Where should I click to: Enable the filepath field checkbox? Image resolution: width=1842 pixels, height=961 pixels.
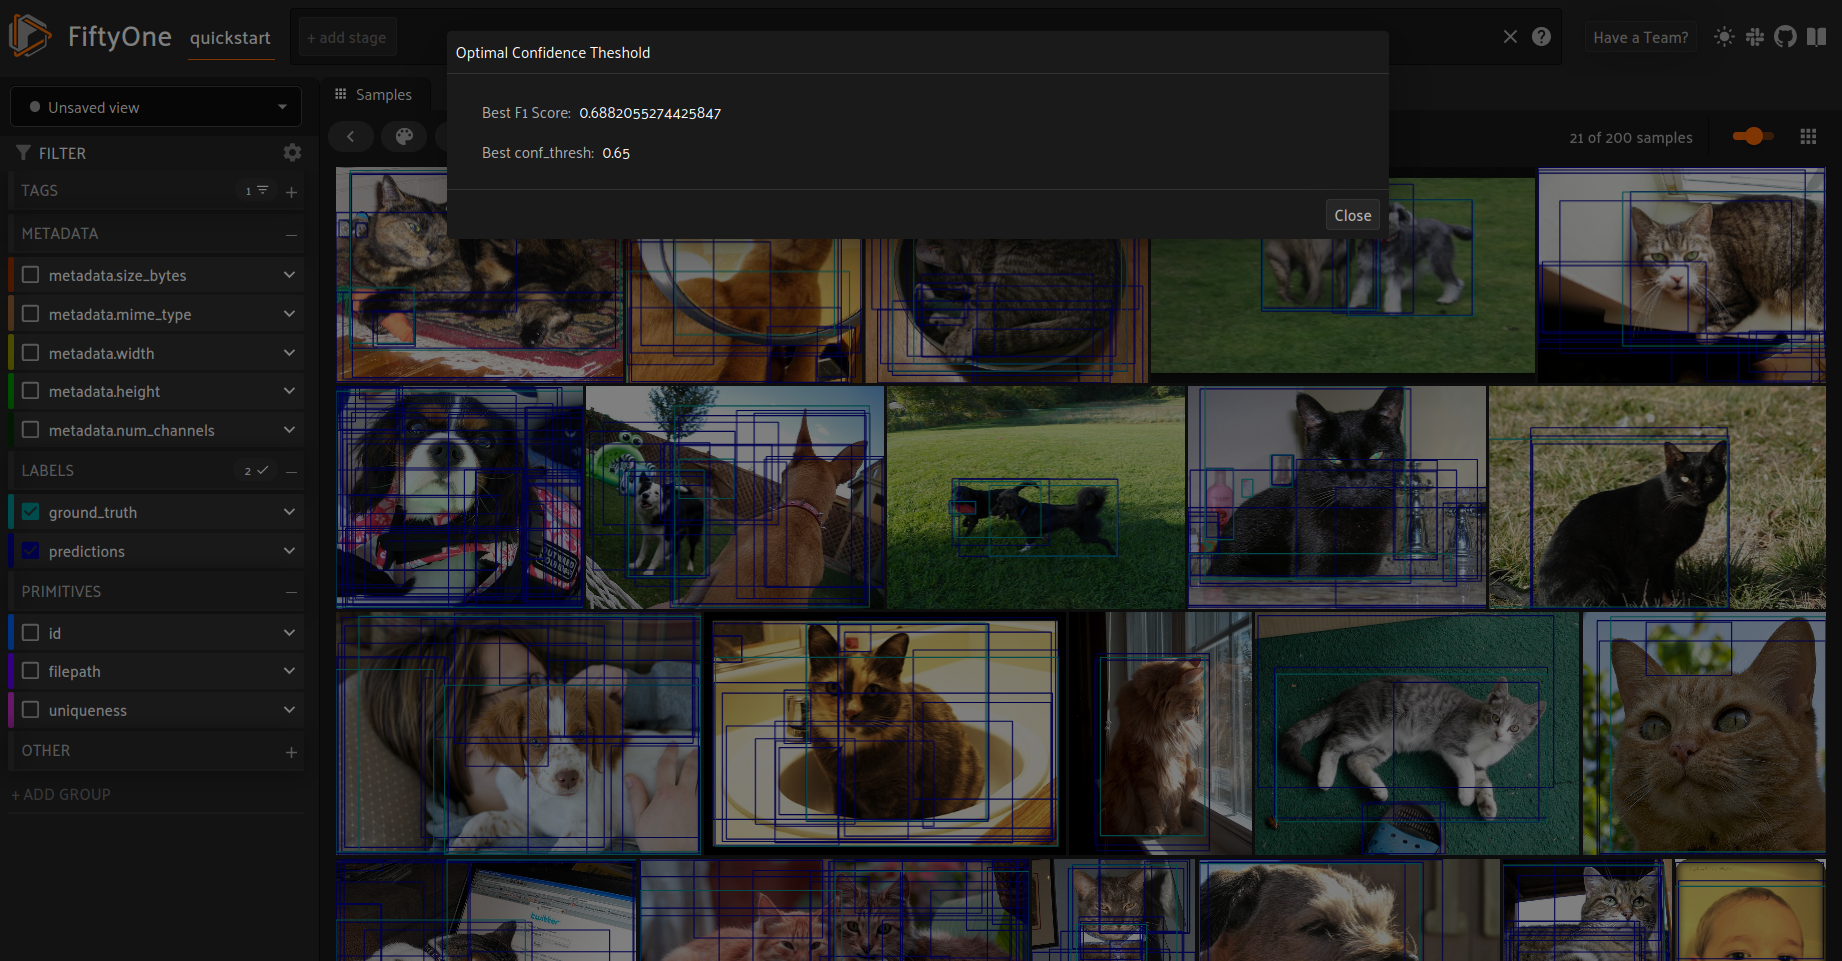pyautogui.click(x=31, y=671)
